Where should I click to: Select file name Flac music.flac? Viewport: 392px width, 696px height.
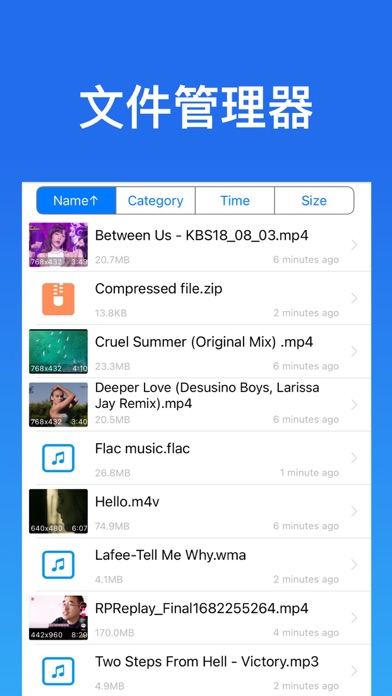(142, 448)
